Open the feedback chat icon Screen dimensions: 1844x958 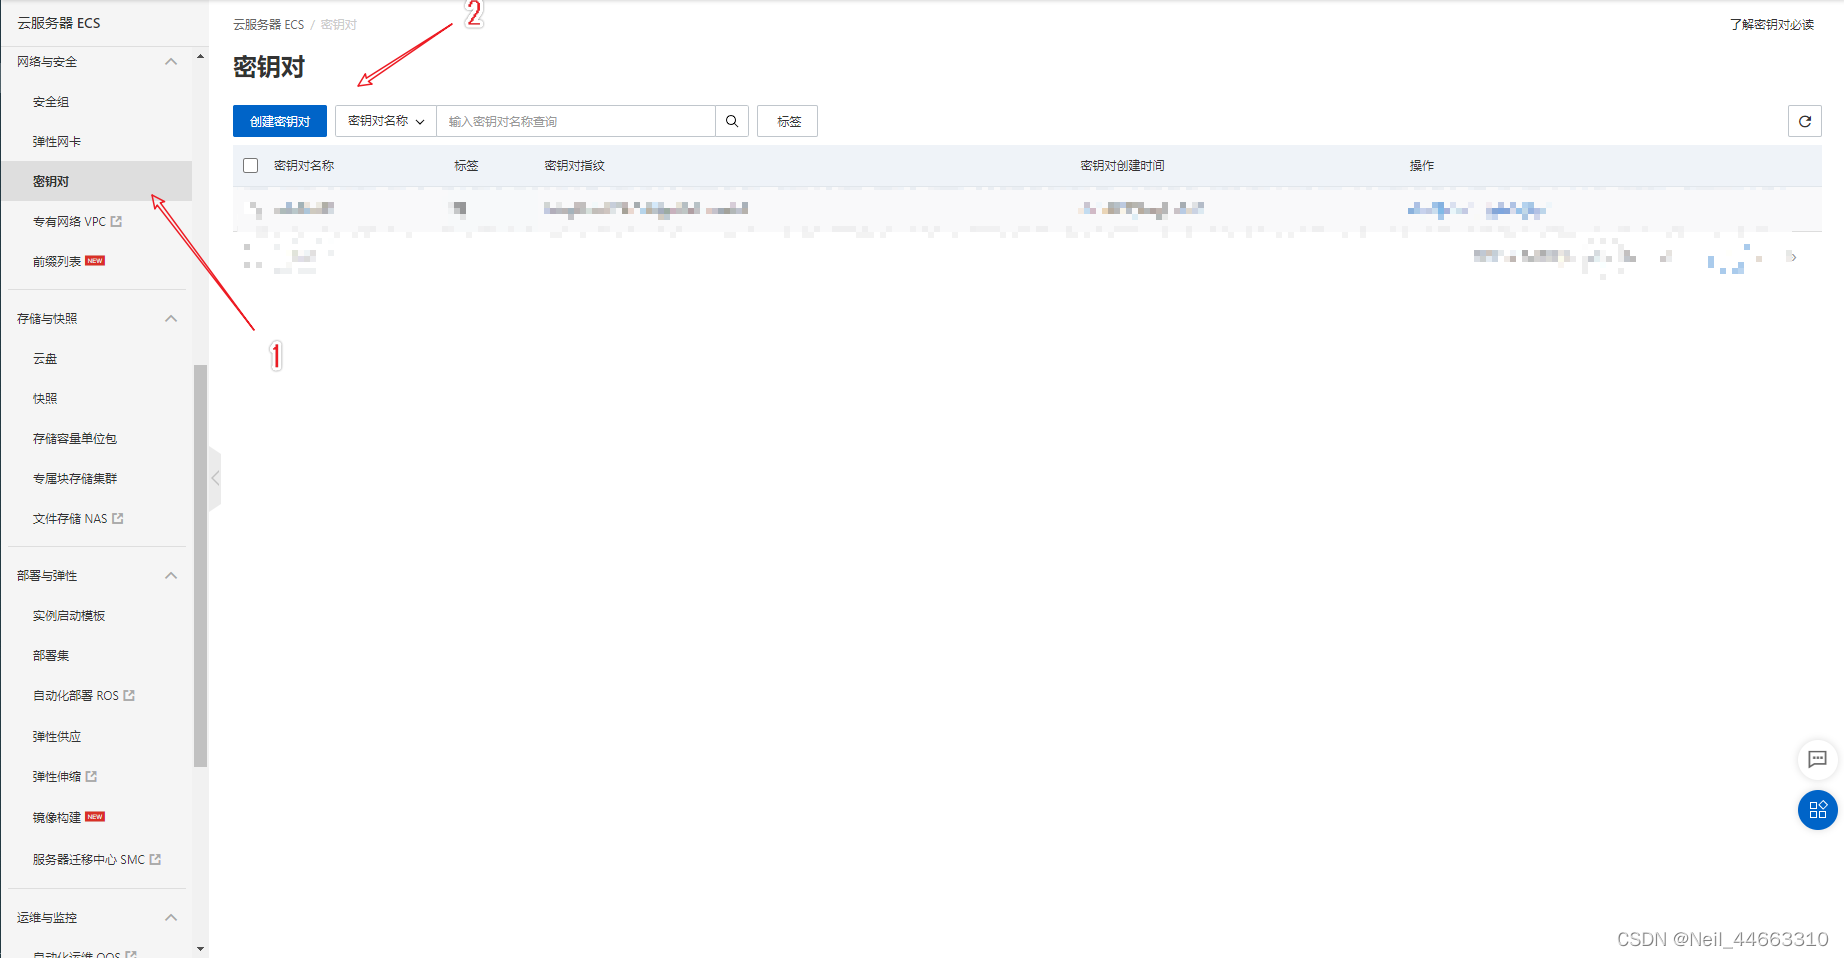coord(1817,759)
